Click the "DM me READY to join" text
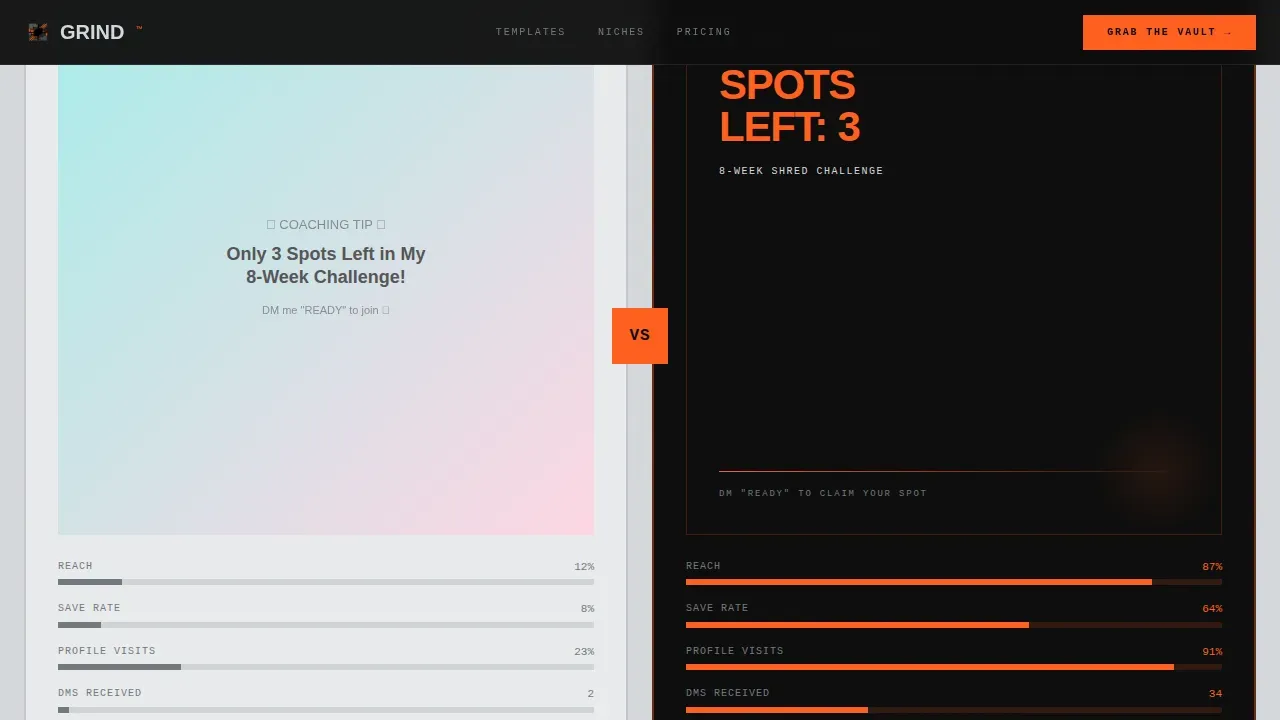Viewport: 1280px width, 720px height. click(x=326, y=310)
